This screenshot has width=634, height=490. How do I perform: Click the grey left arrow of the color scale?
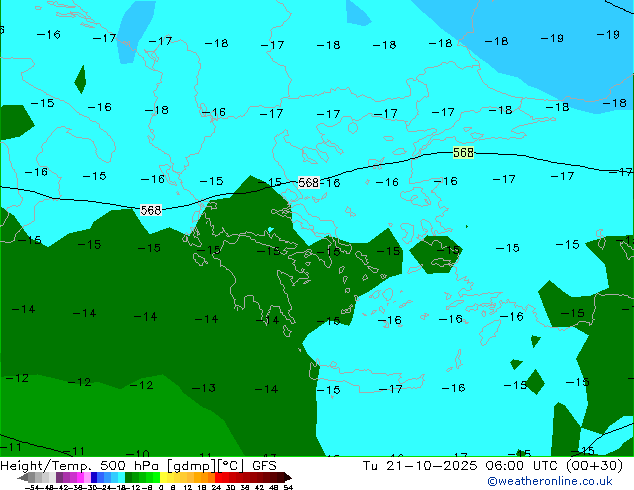(23, 477)
